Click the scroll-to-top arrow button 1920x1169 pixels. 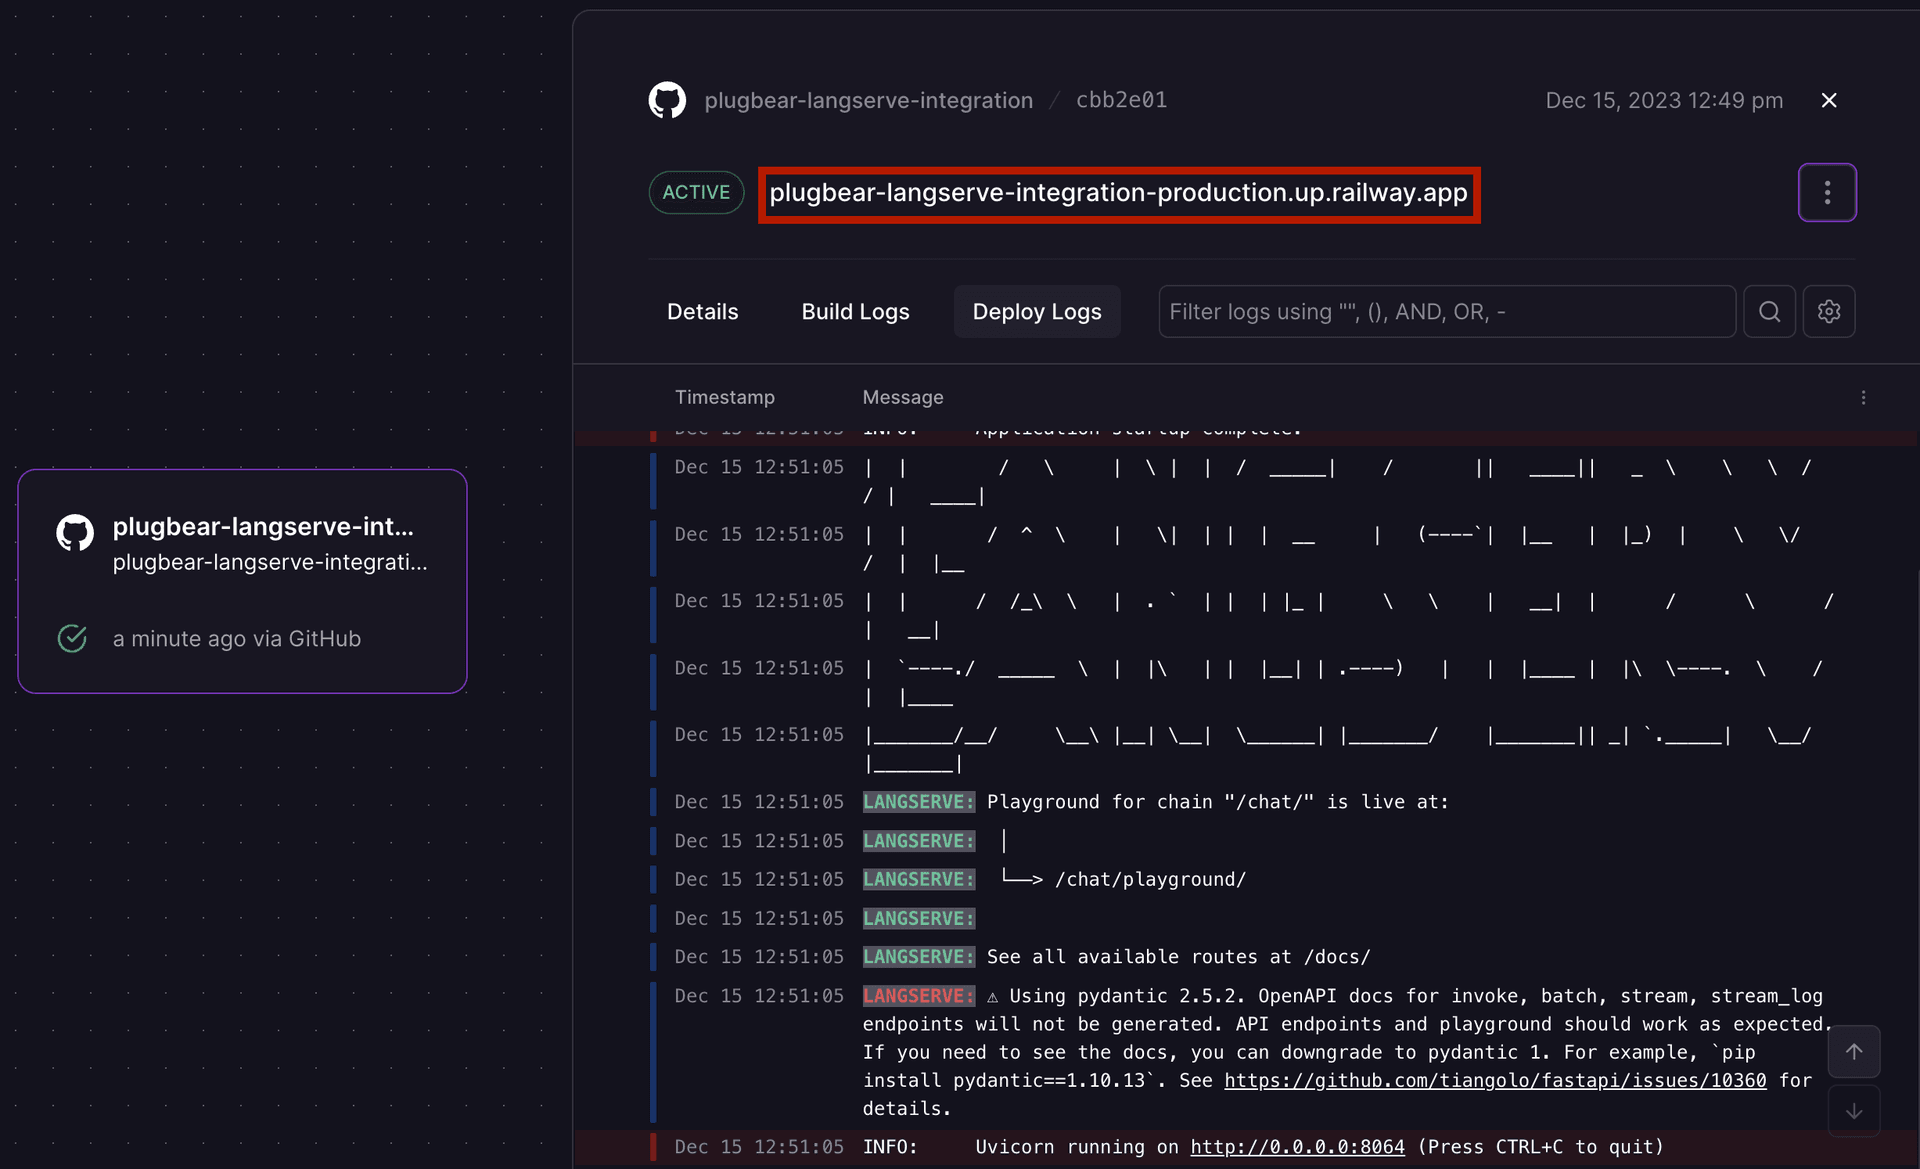(x=1854, y=1051)
